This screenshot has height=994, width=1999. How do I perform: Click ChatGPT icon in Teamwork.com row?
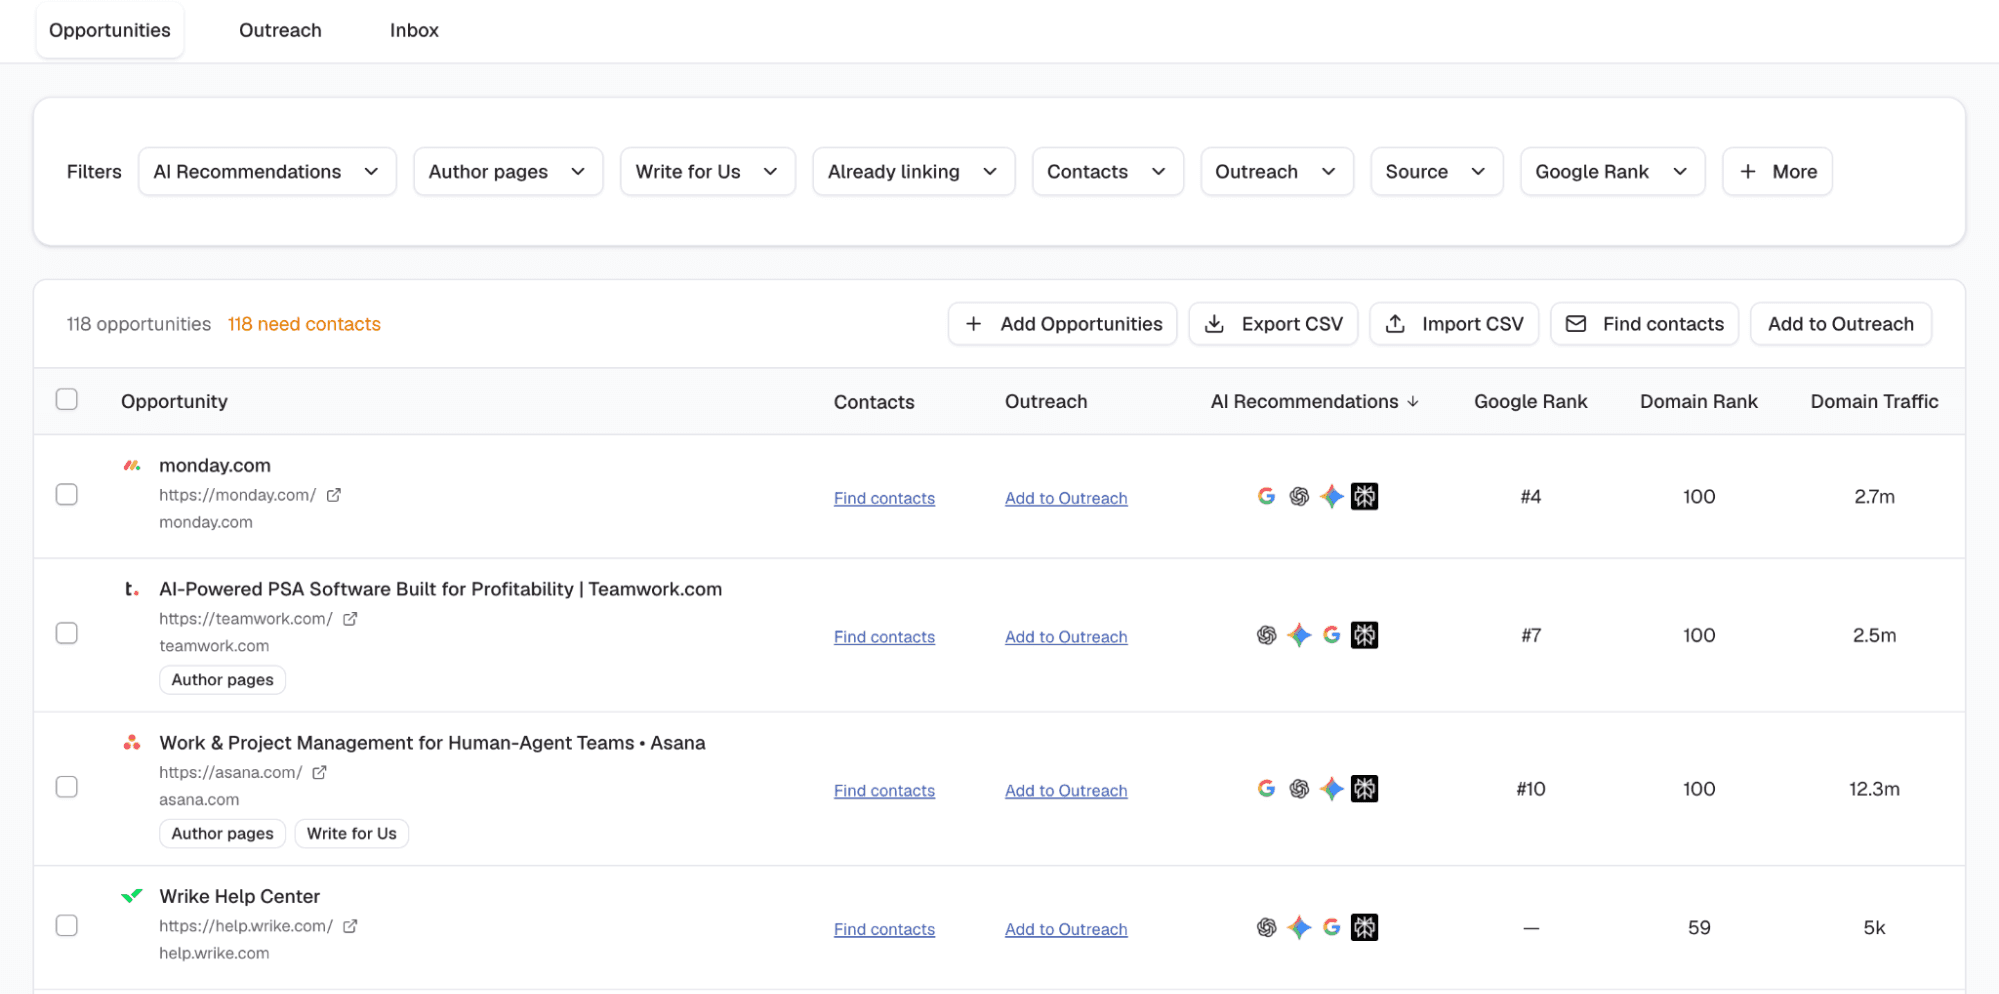(1266, 635)
